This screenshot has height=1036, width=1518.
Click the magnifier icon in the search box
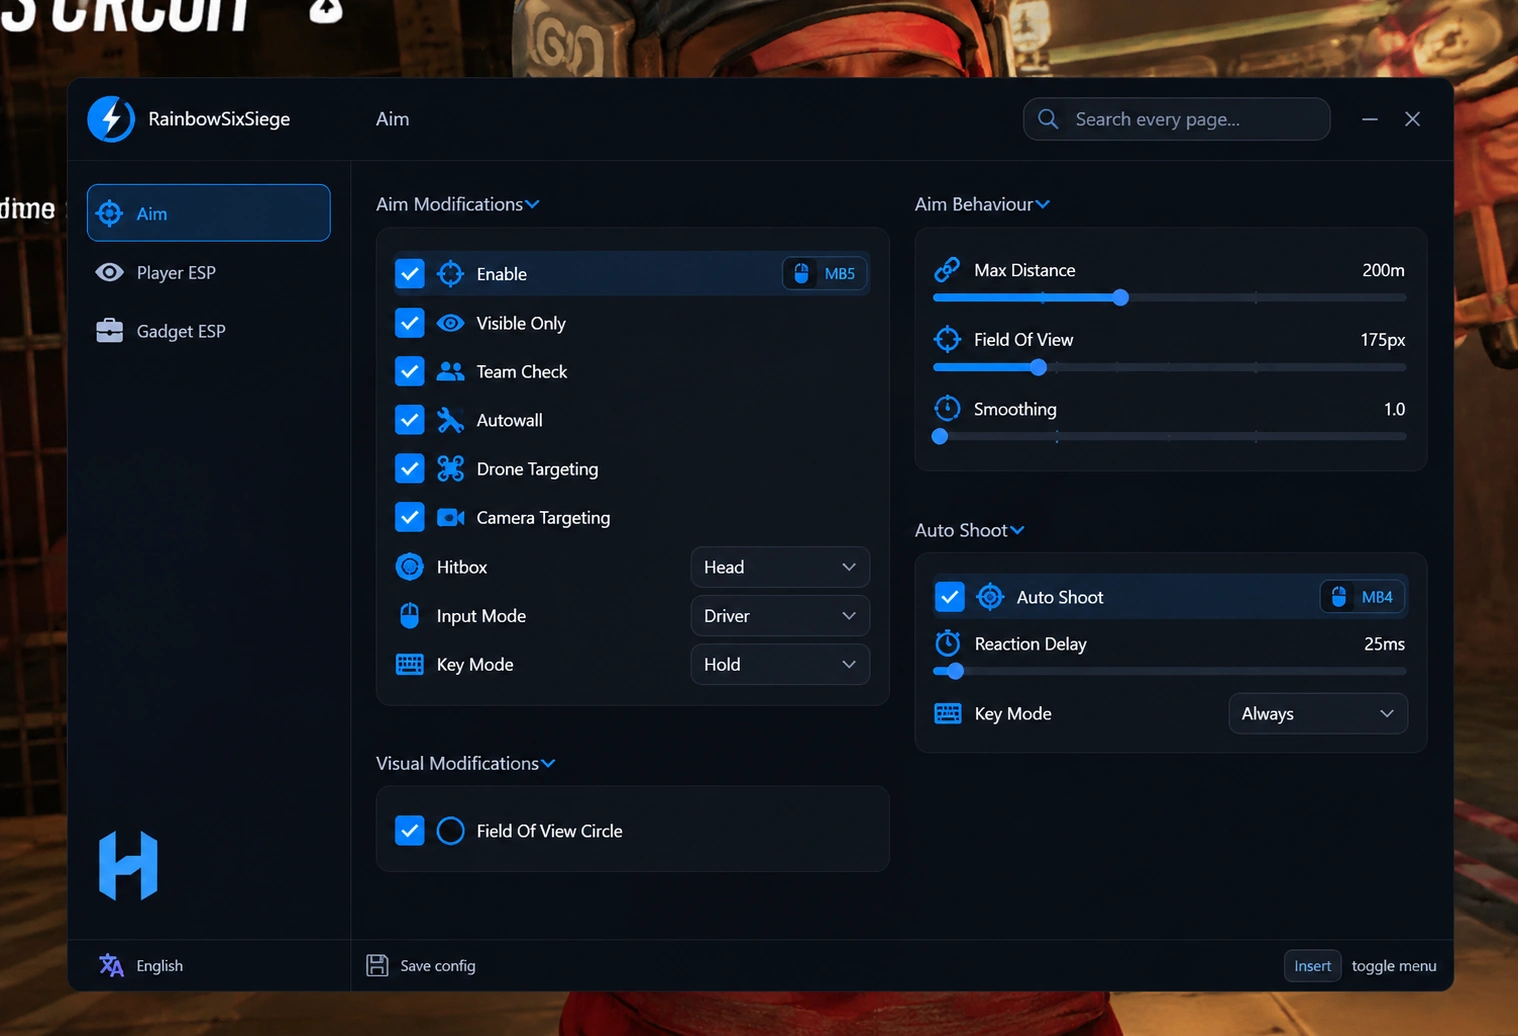click(x=1048, y=119)
